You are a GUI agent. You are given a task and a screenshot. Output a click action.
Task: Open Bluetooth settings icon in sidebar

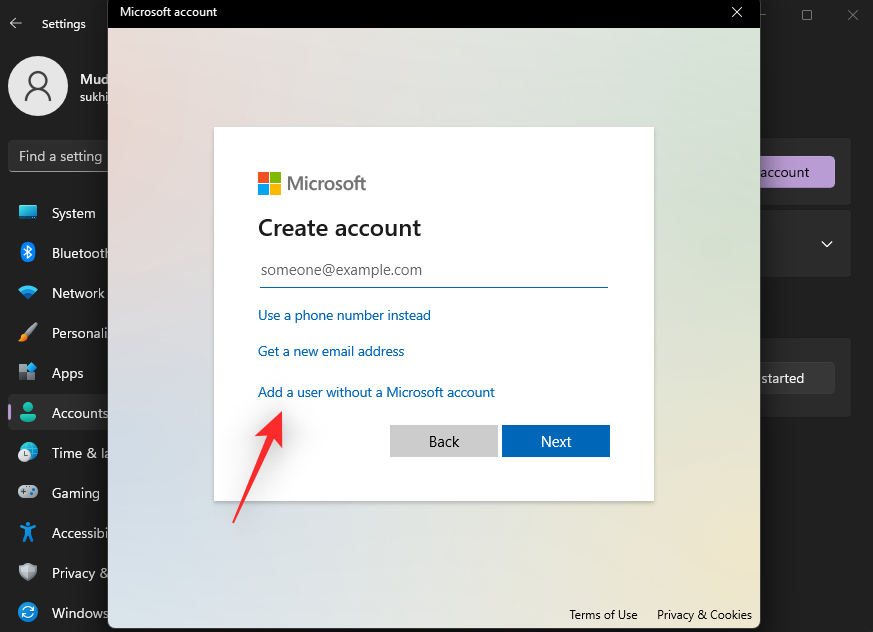coord(28,252)
